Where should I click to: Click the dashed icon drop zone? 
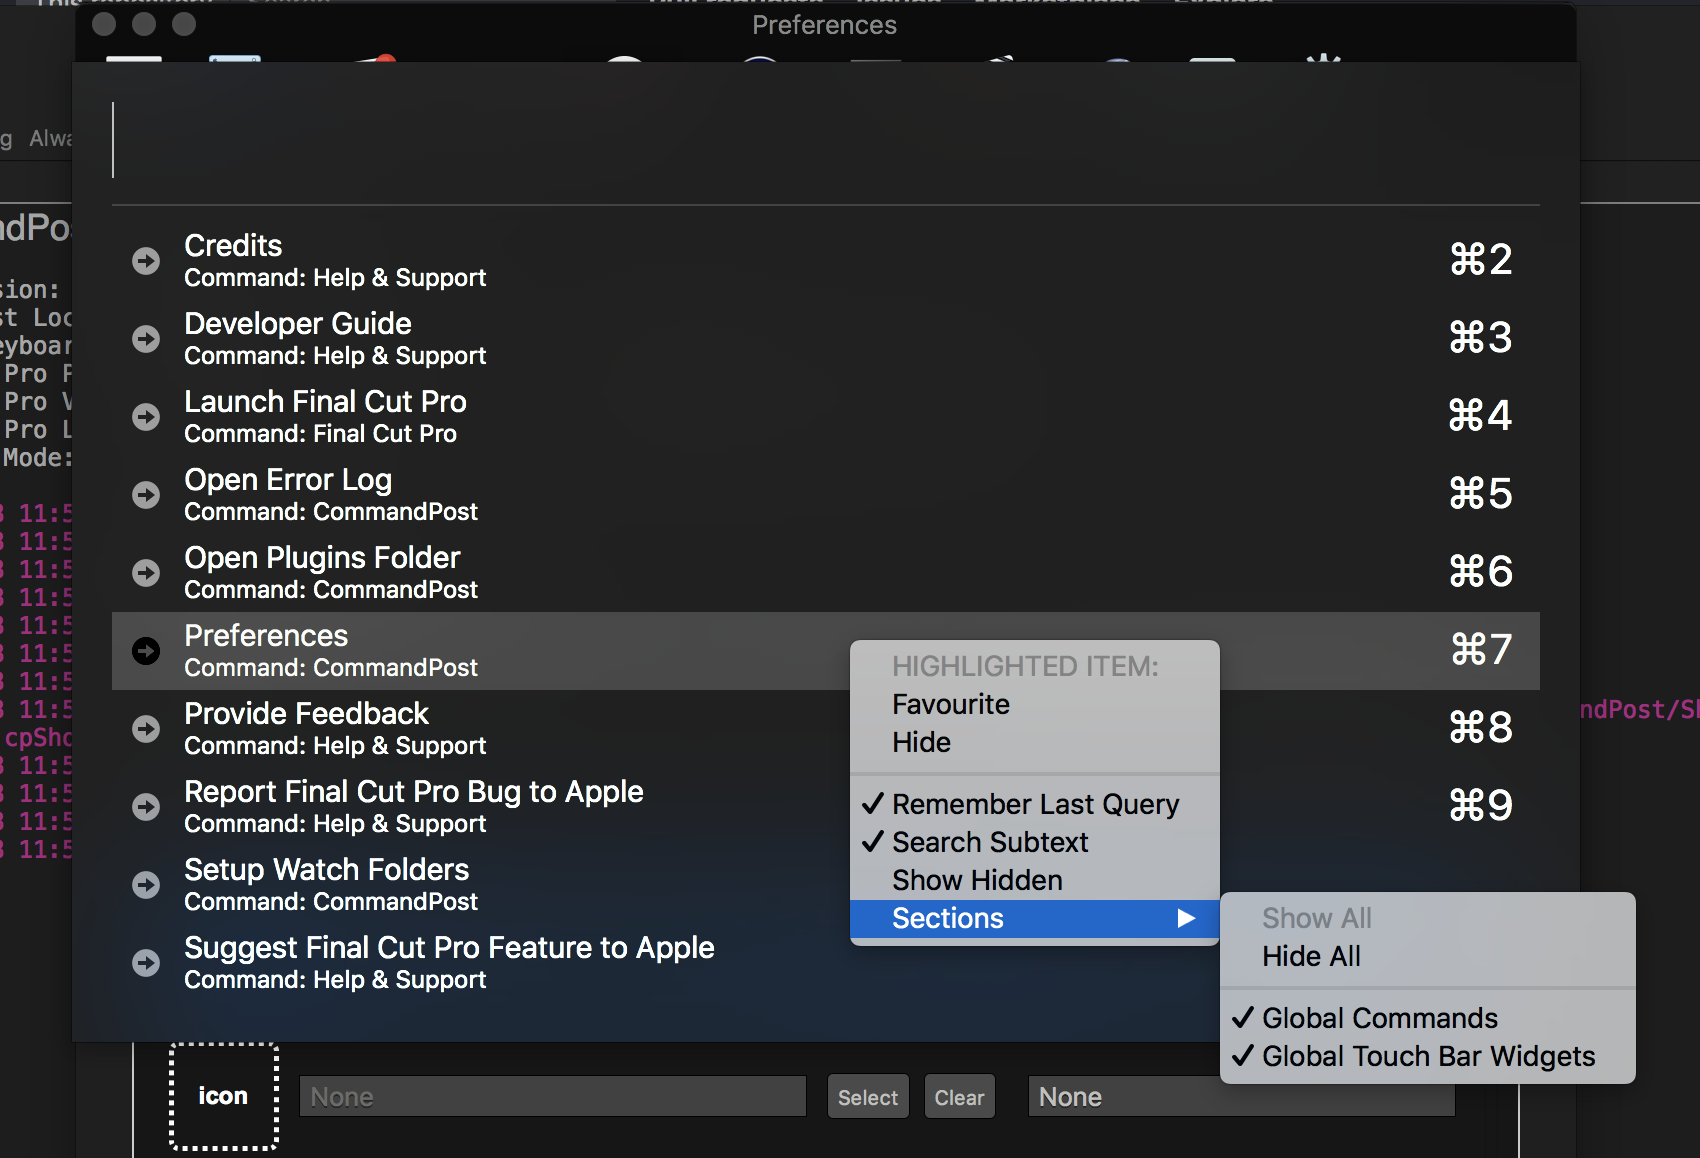[223, 1096]
